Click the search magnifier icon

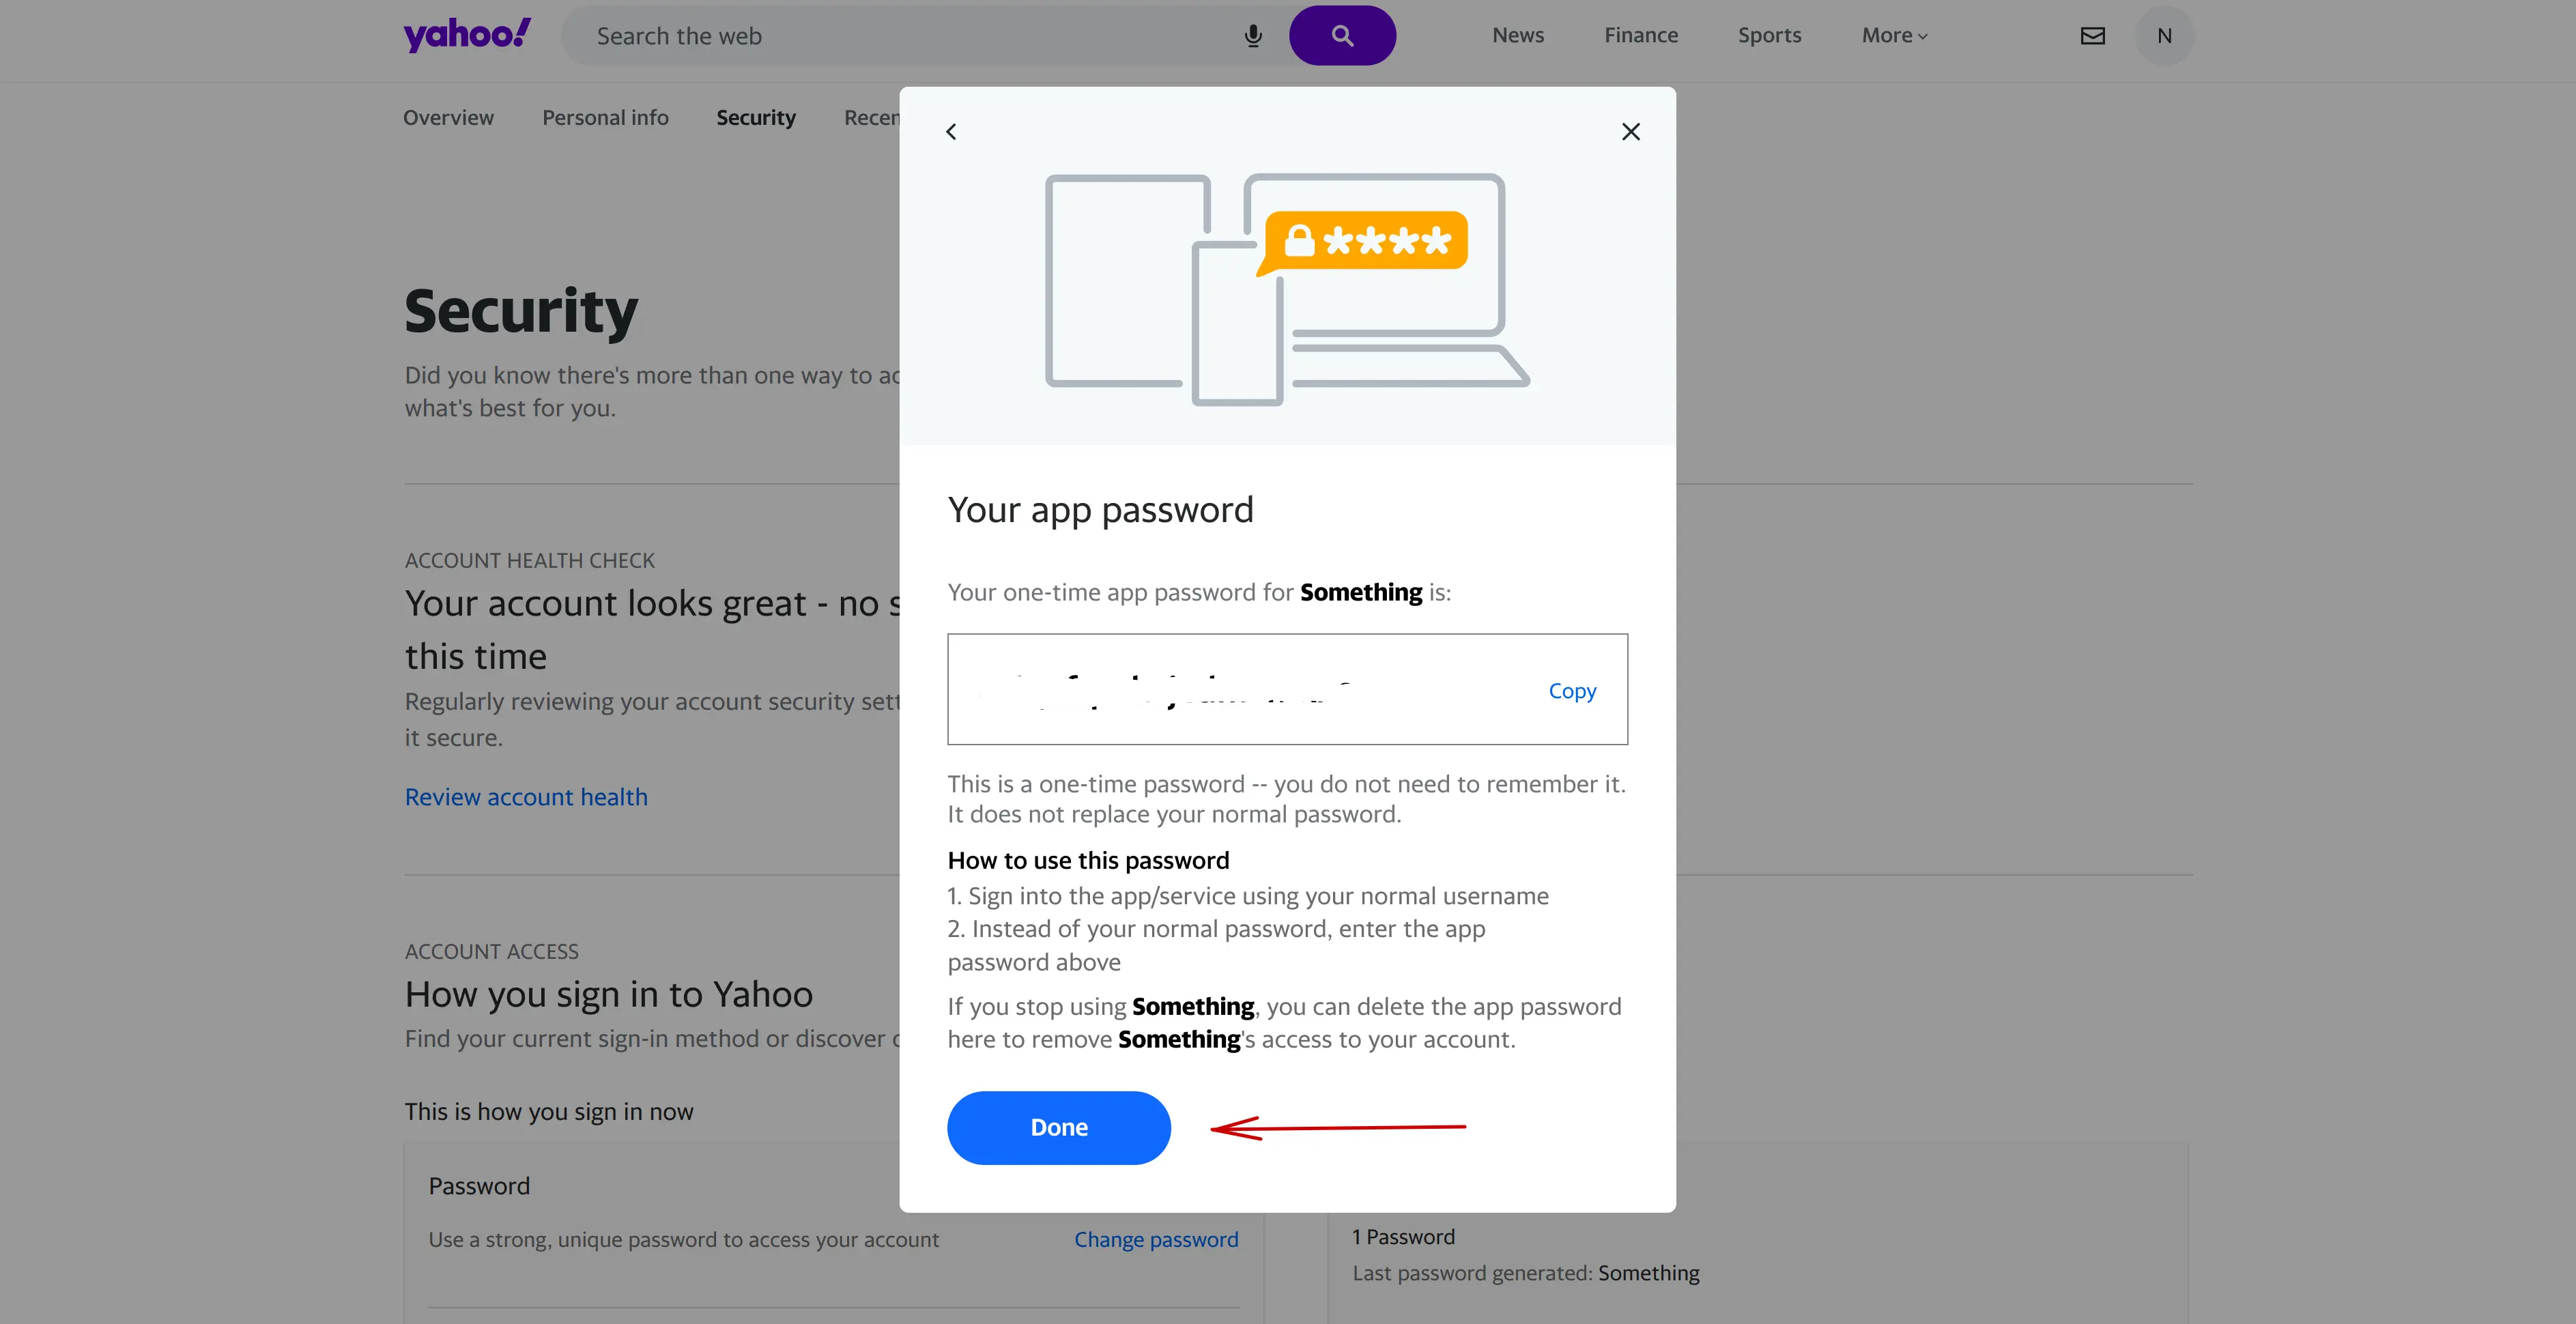[x=1341, y=33]
